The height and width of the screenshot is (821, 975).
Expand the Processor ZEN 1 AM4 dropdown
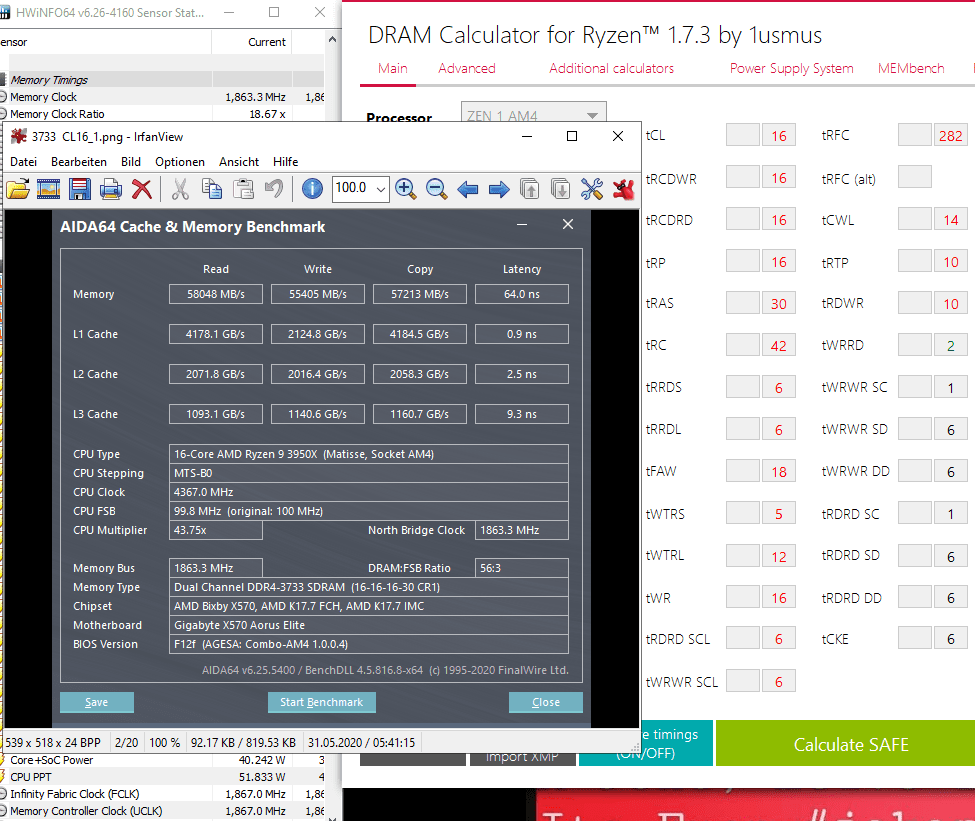[533, 116]
